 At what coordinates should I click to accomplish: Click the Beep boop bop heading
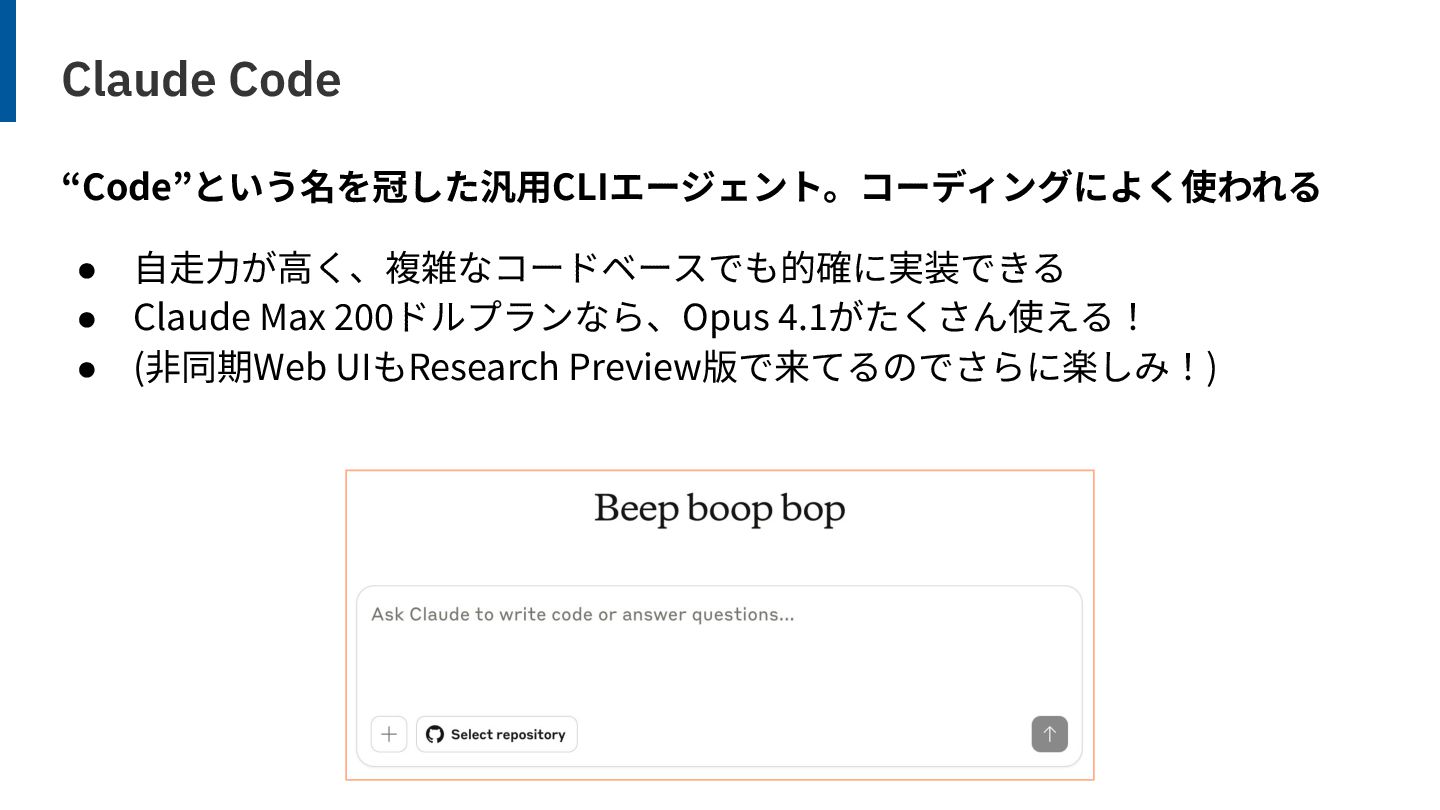[x=719, y=509]
